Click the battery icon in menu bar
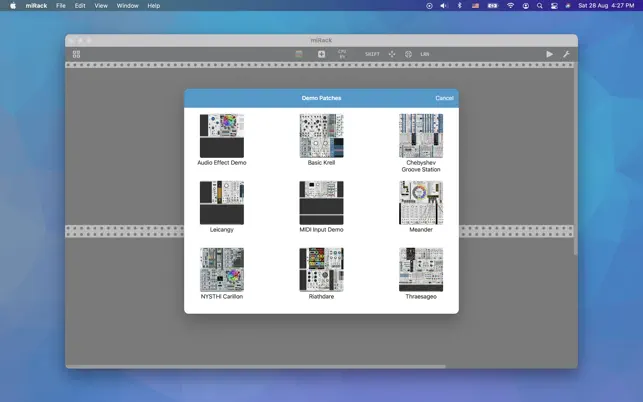The image size is (643, 402). coord(493,6)
